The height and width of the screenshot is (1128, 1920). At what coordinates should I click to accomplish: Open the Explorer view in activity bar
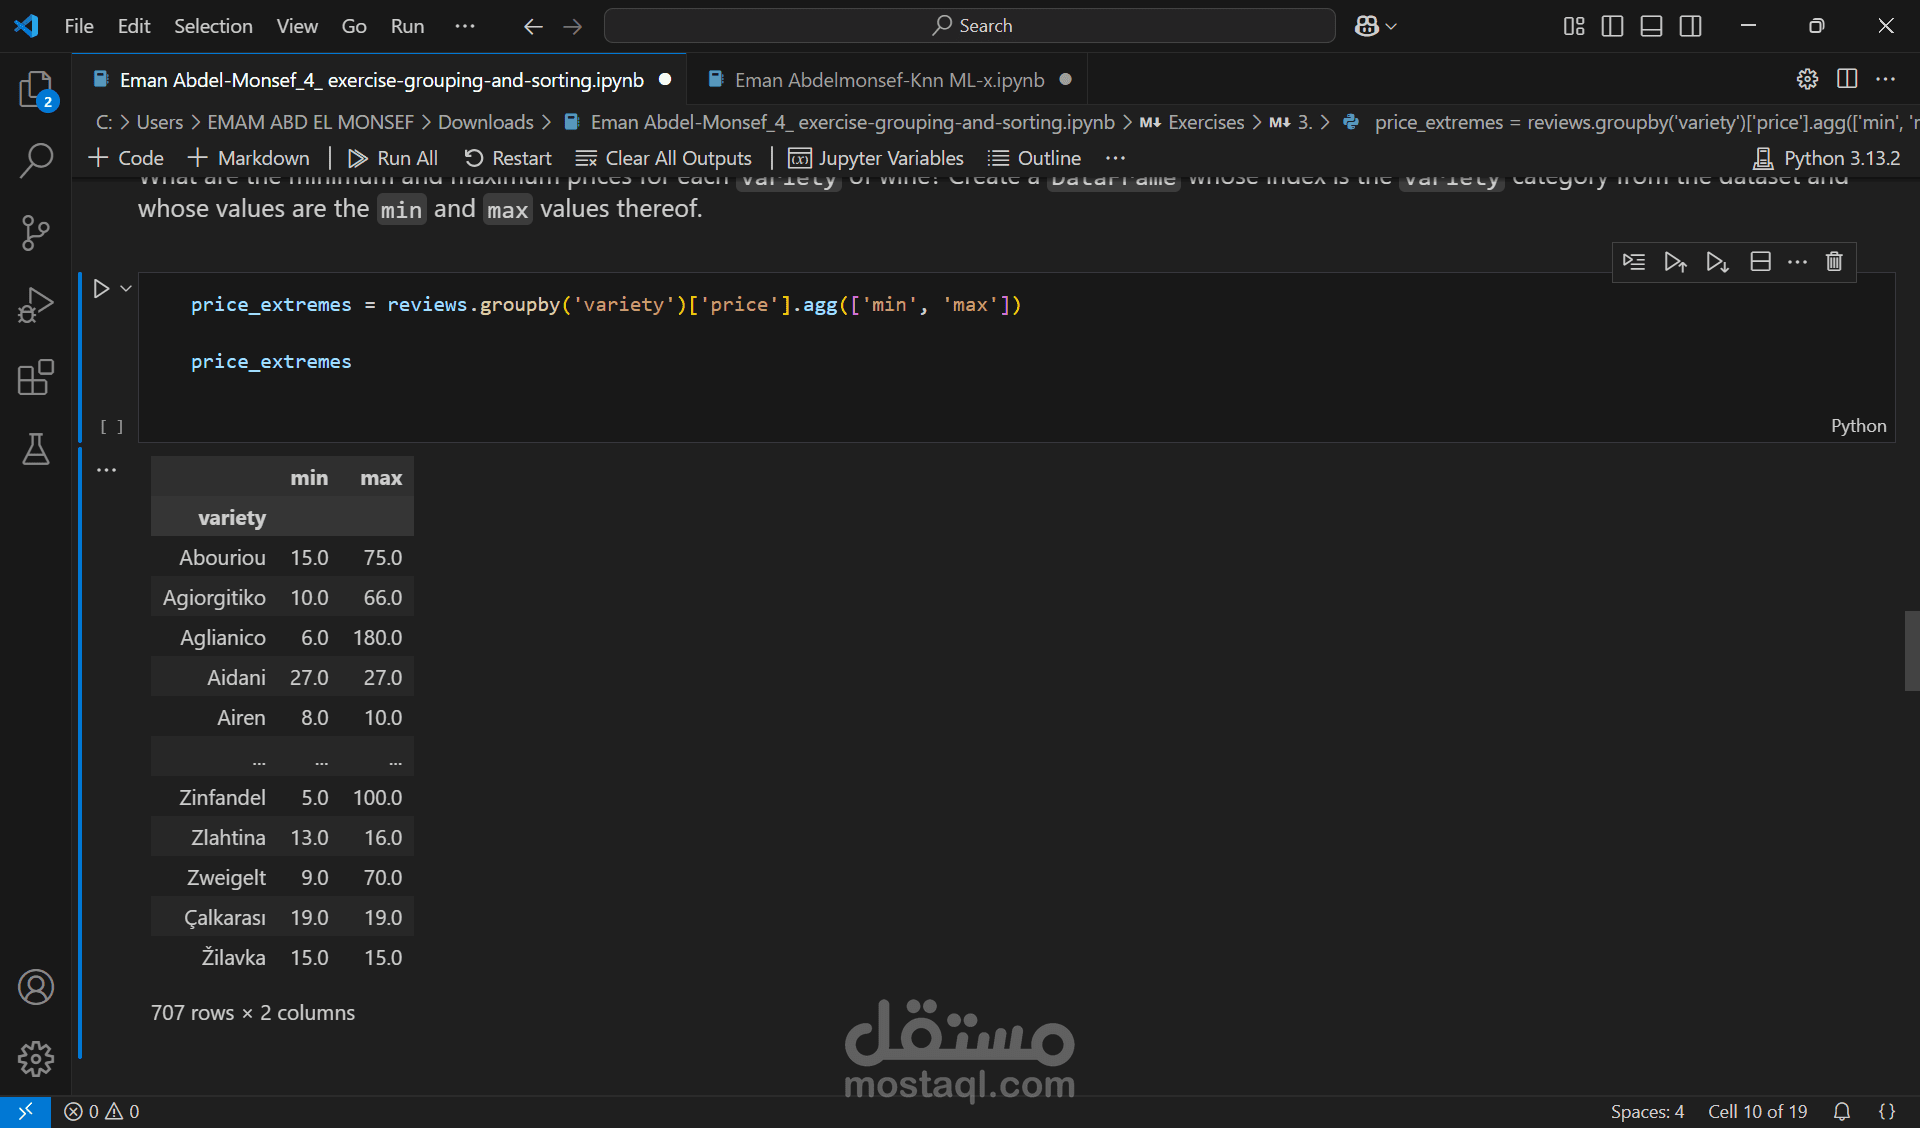pyautogui.click(x=36, y=90)
